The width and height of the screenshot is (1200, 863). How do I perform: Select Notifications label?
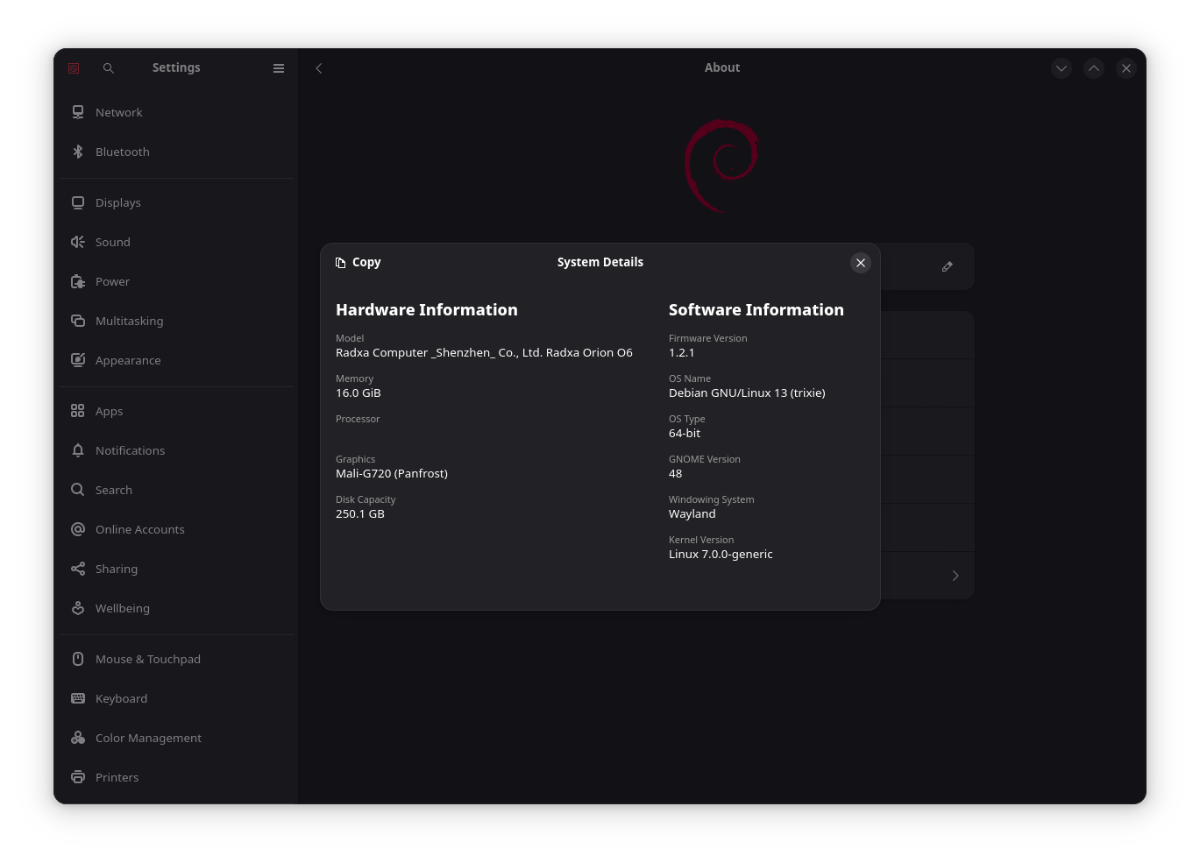130,450
